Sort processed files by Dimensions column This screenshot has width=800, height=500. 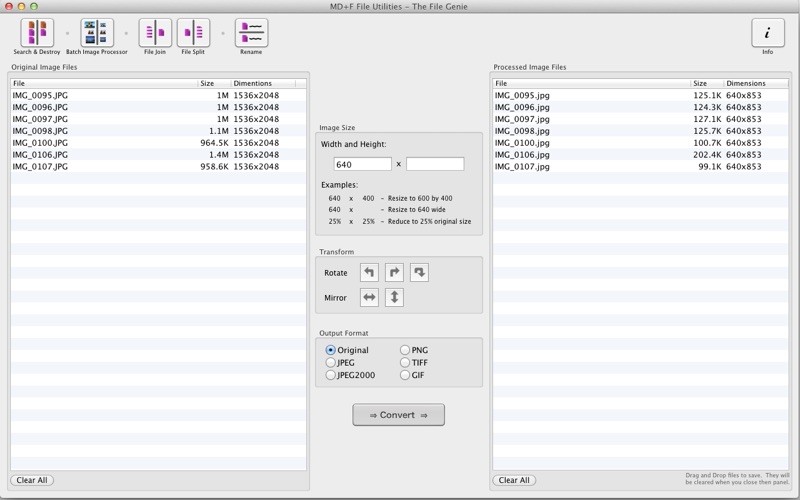click(756, 83)
